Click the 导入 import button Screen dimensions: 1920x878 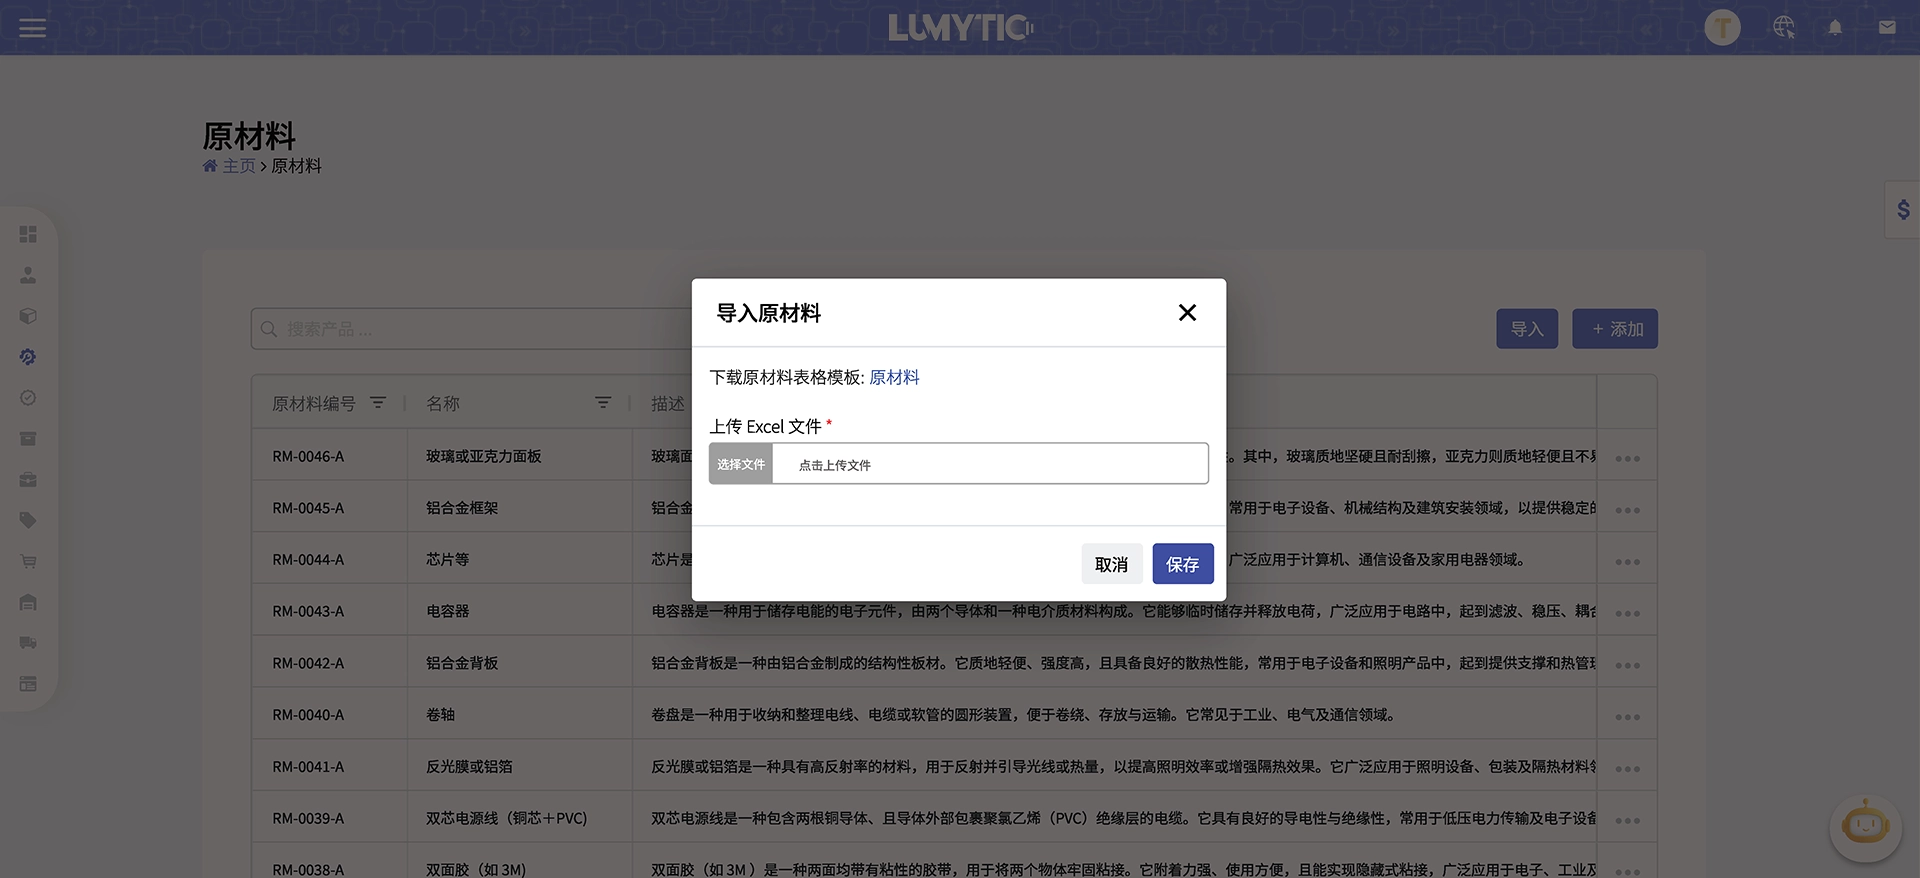(x=1527, y=329)
